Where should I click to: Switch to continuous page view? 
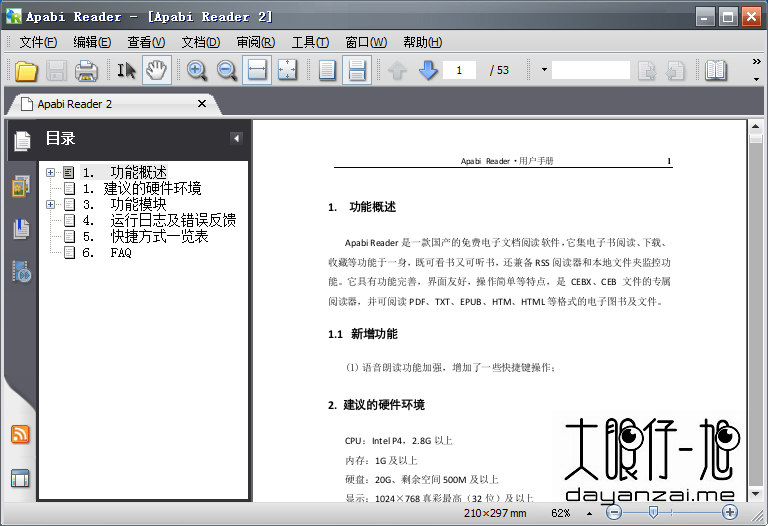357,71
